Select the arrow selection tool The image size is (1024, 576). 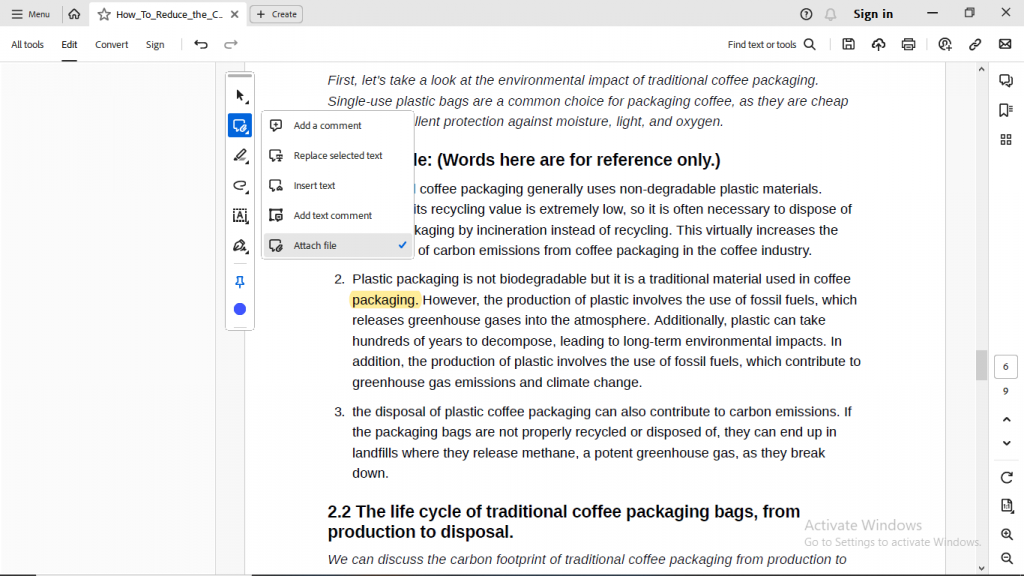(x=240, y=96)
